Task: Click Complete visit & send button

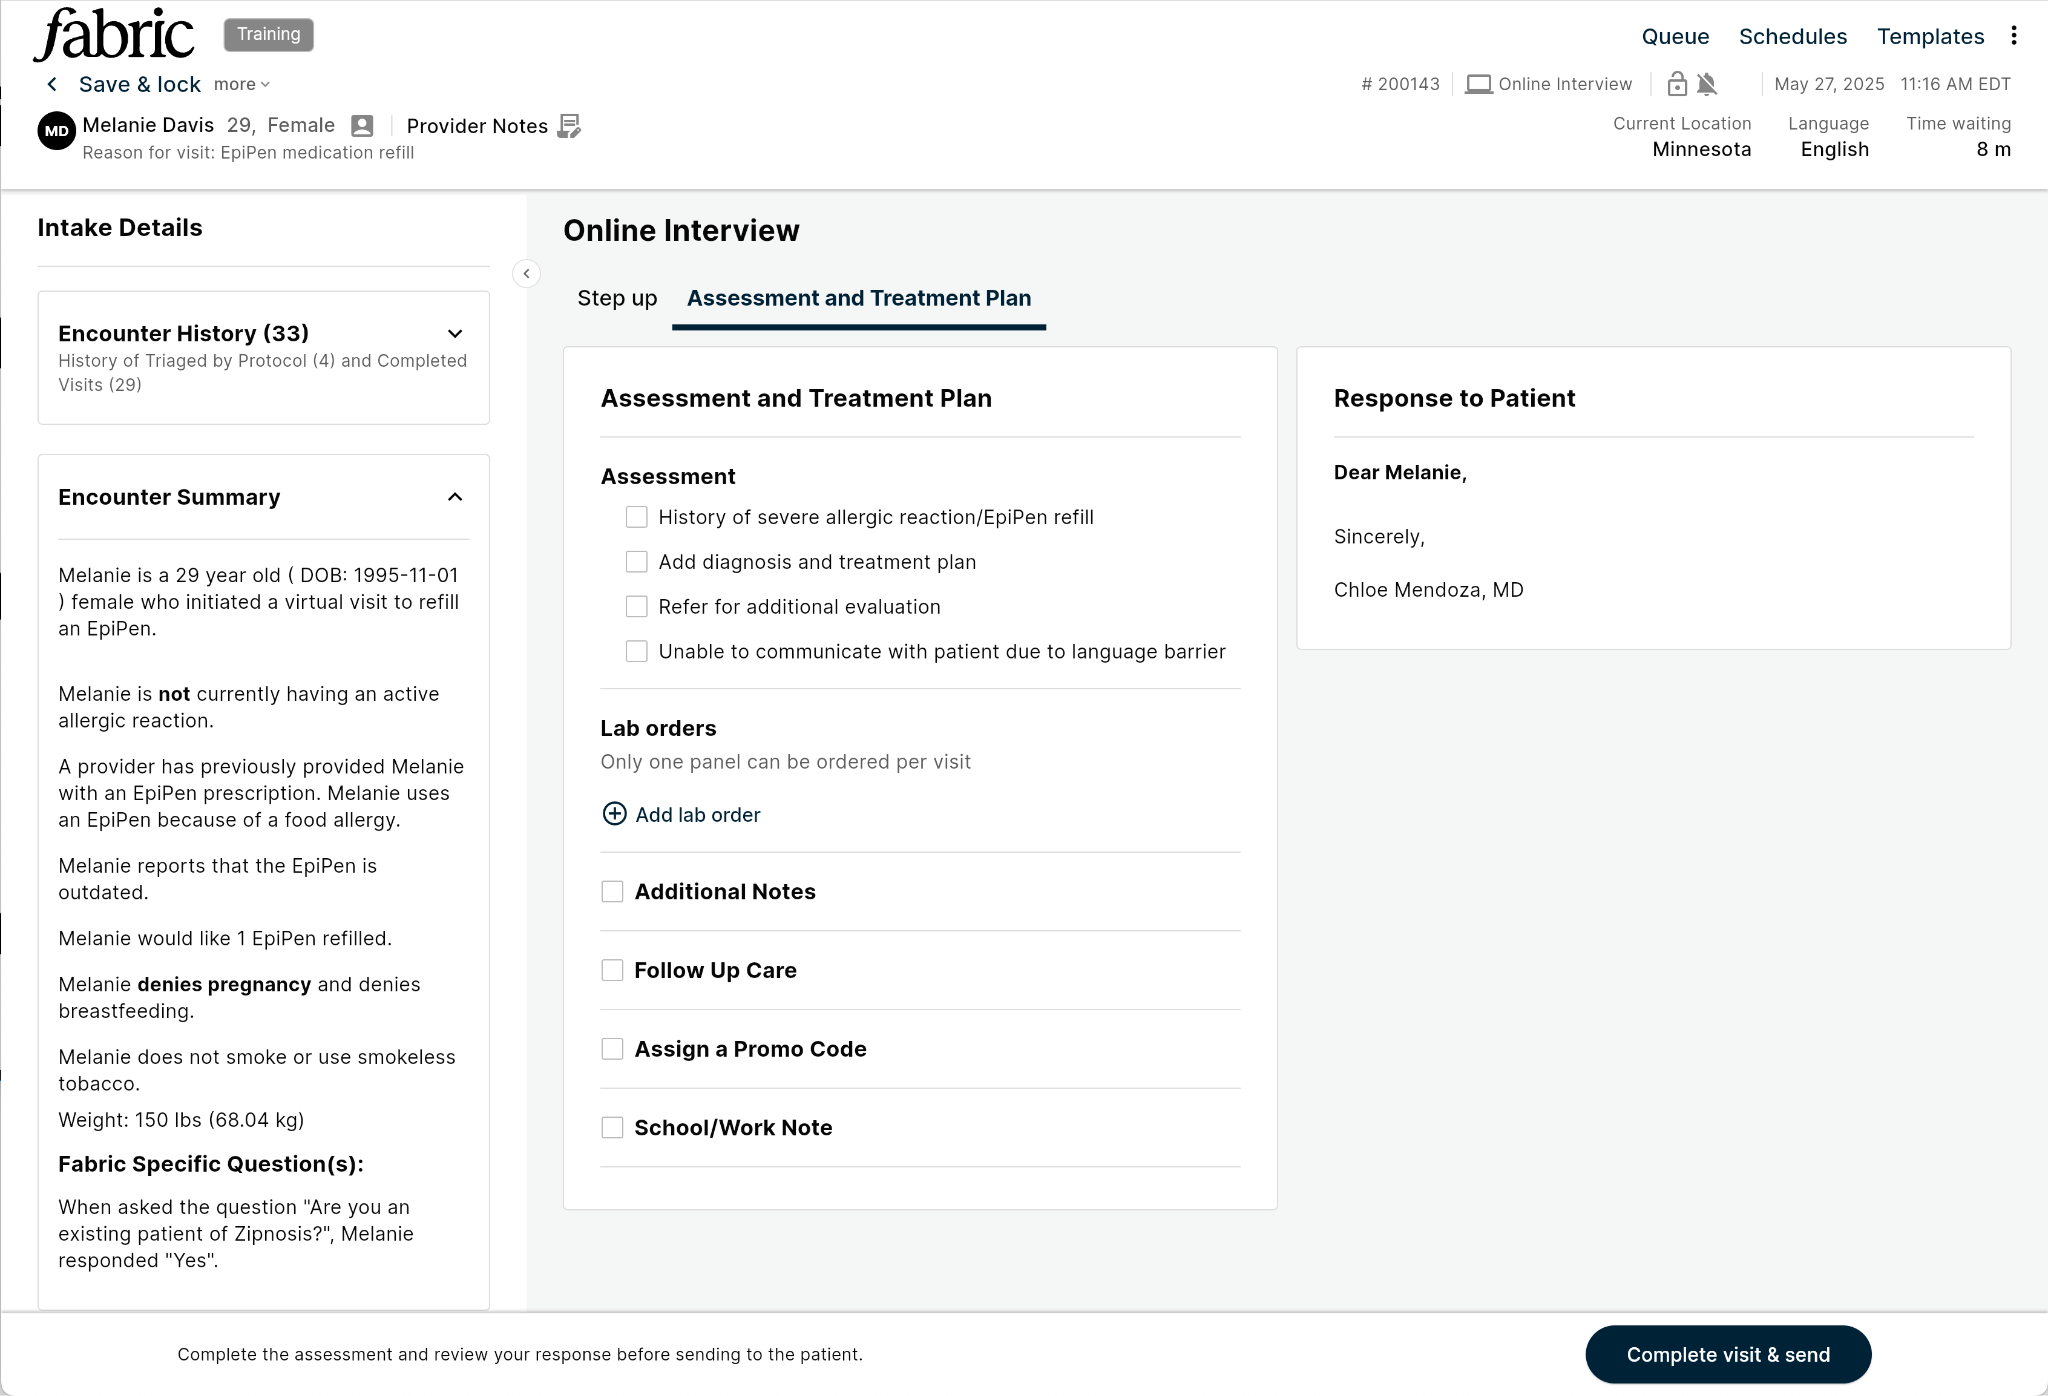Action: [1727, 1354]
